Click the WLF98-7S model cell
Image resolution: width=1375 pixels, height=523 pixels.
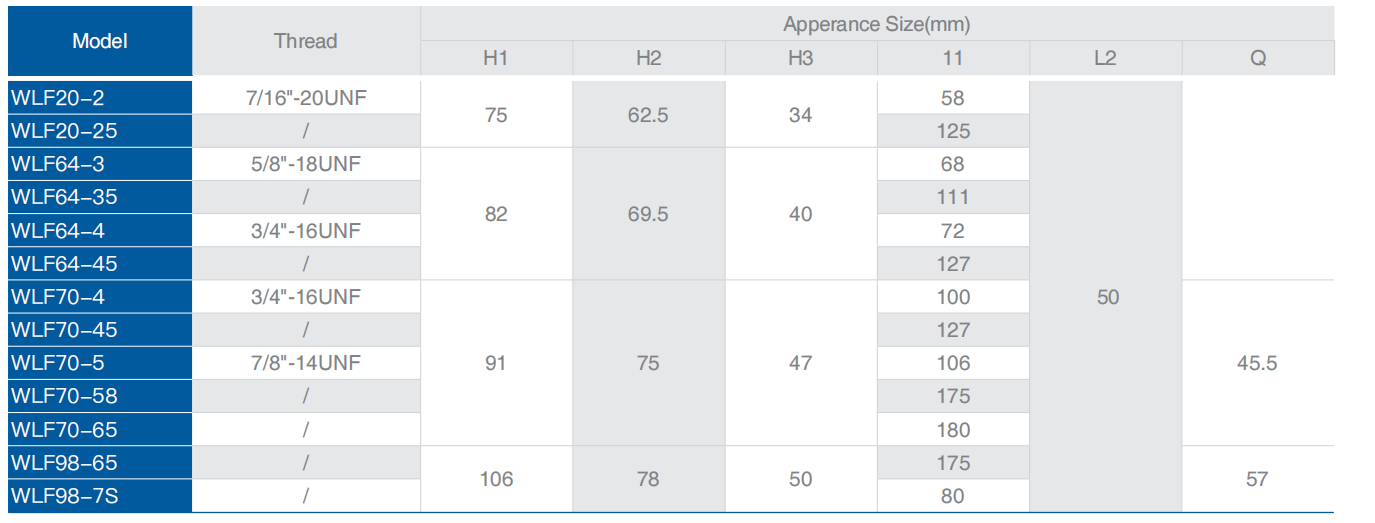pyautogui.click(x=100, y=495)
